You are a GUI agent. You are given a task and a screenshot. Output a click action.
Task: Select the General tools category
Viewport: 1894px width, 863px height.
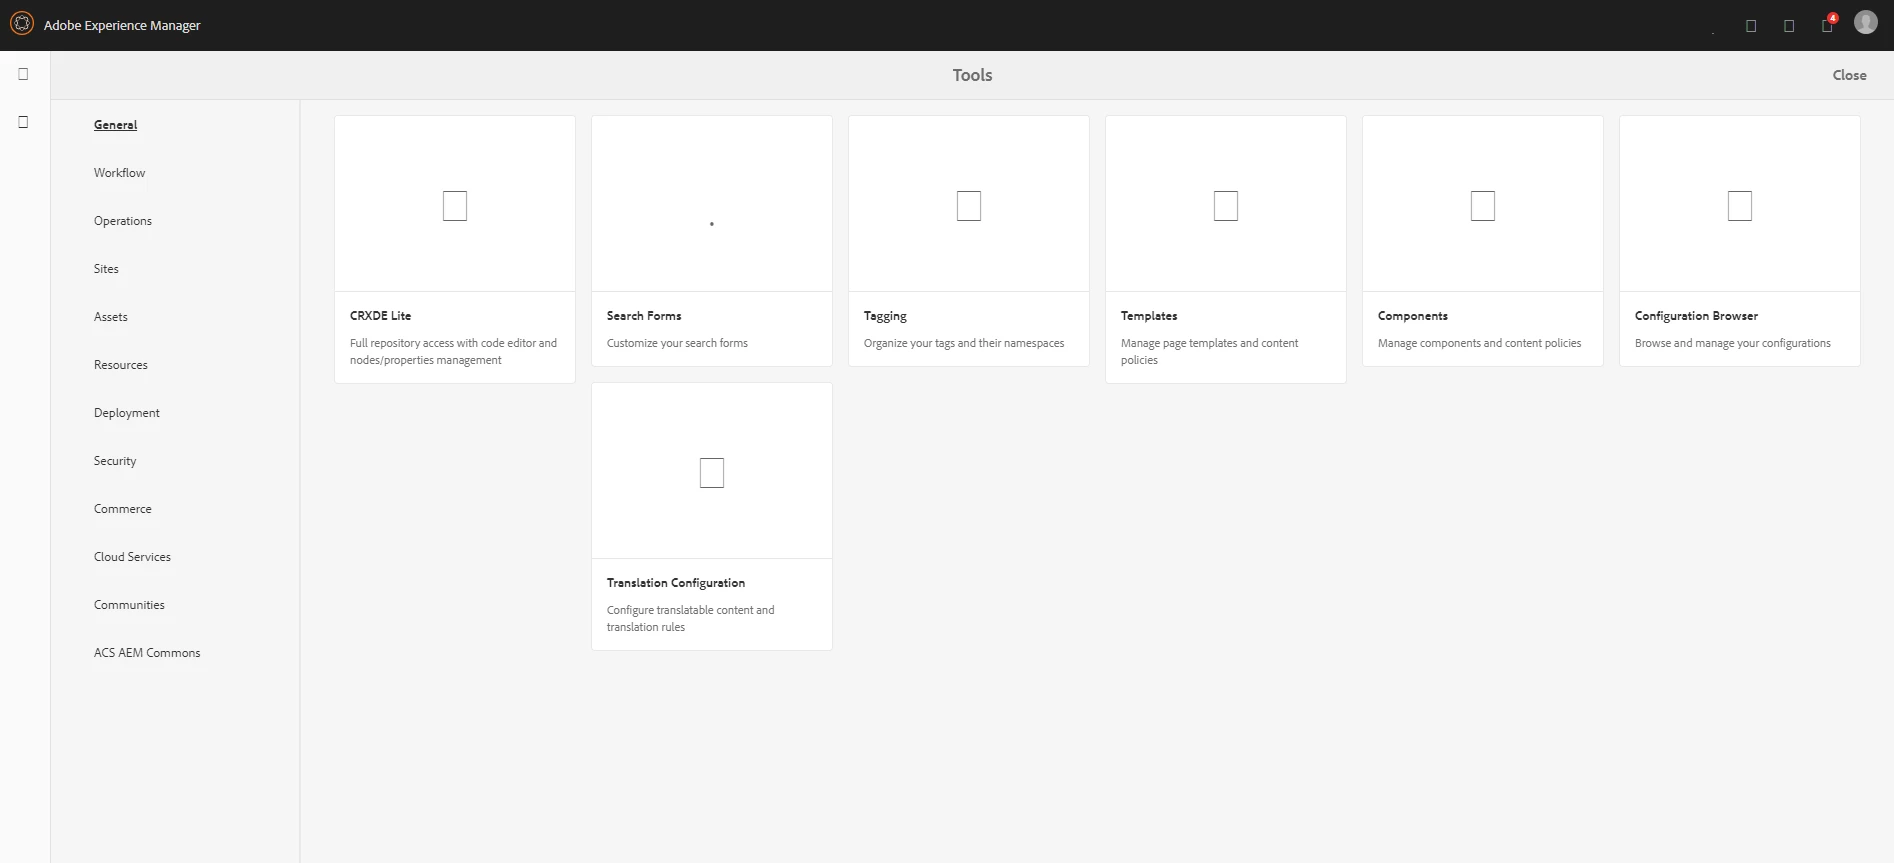(x=116, y=125)
